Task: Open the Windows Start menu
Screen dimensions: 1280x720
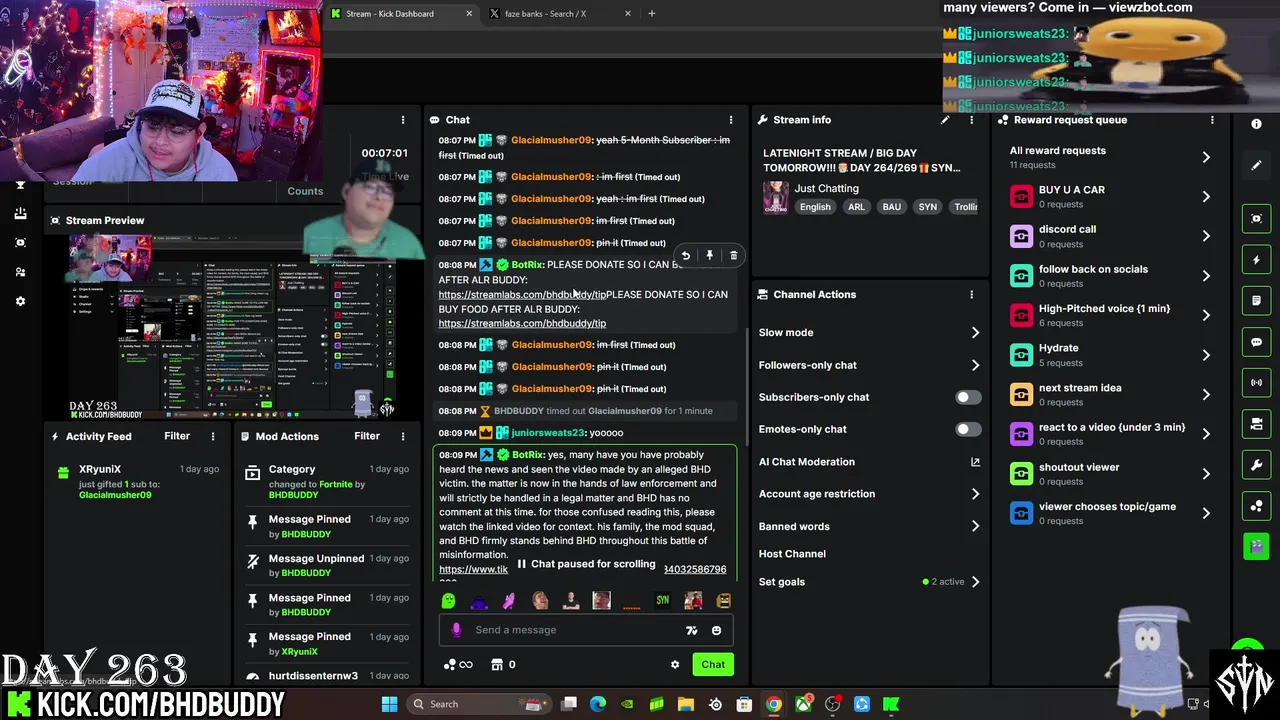Action: [x=389, y=704]
